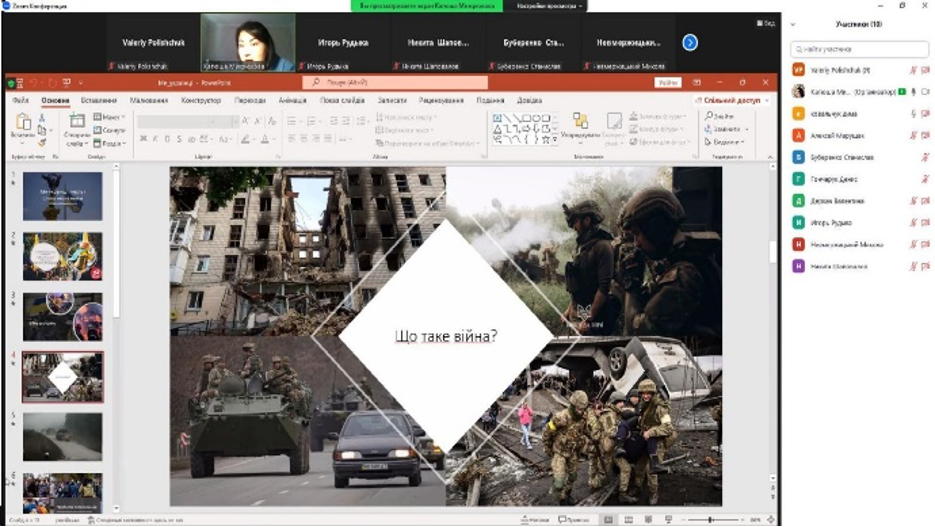Click the Undo arrow in the title bar

click(32, 83)
